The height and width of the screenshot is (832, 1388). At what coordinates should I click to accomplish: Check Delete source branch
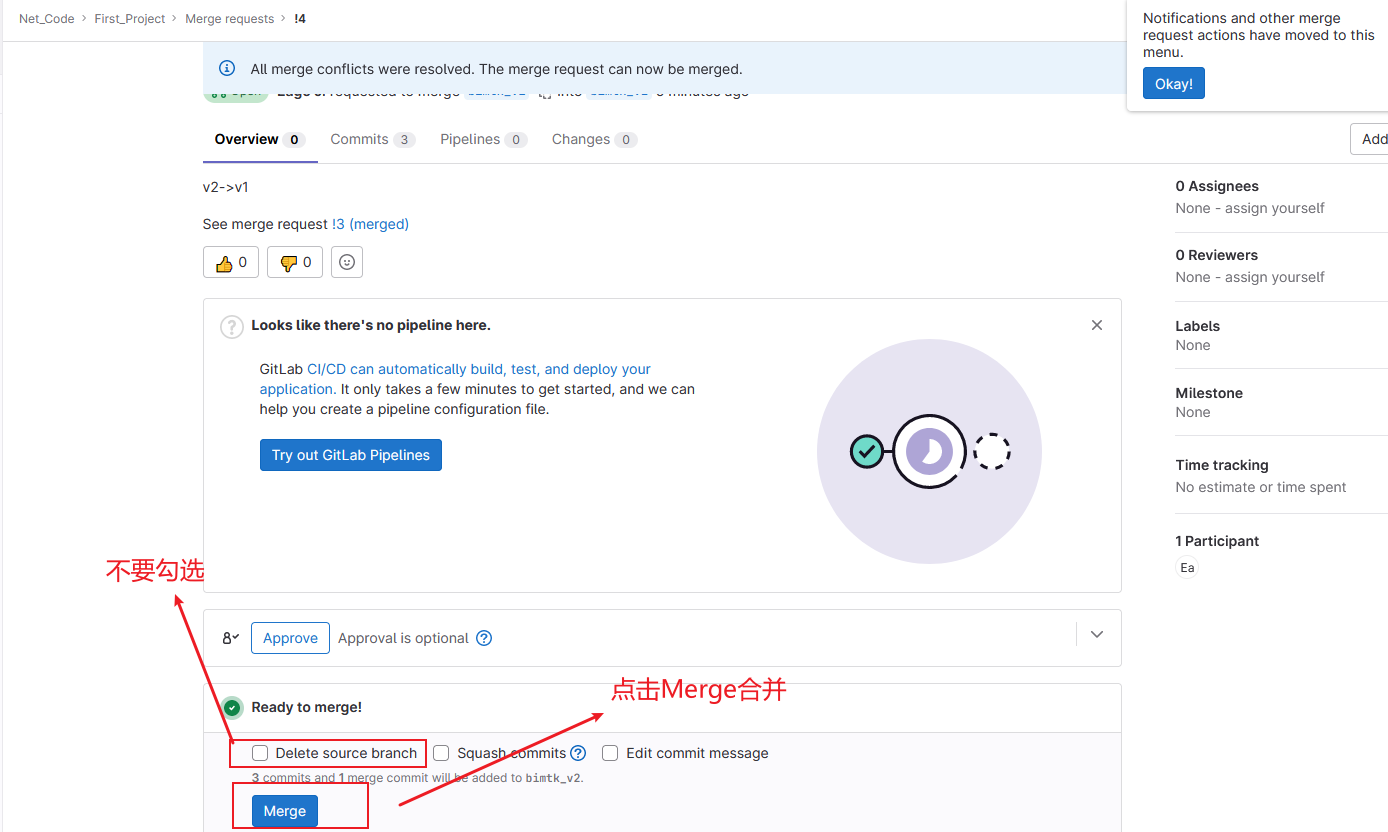260,753
